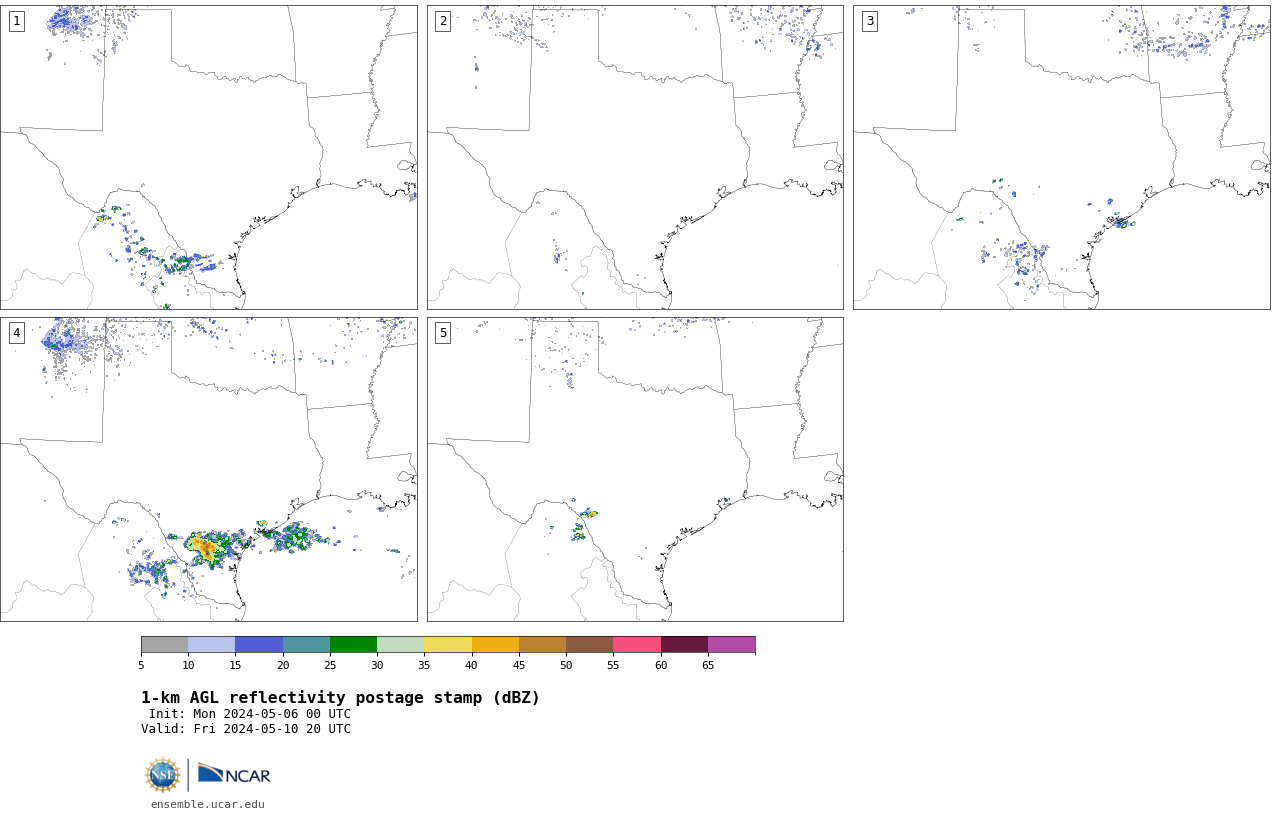Screen dimensions: 1280x815
Task: Click the NSF logo
Action: point(163,775)
